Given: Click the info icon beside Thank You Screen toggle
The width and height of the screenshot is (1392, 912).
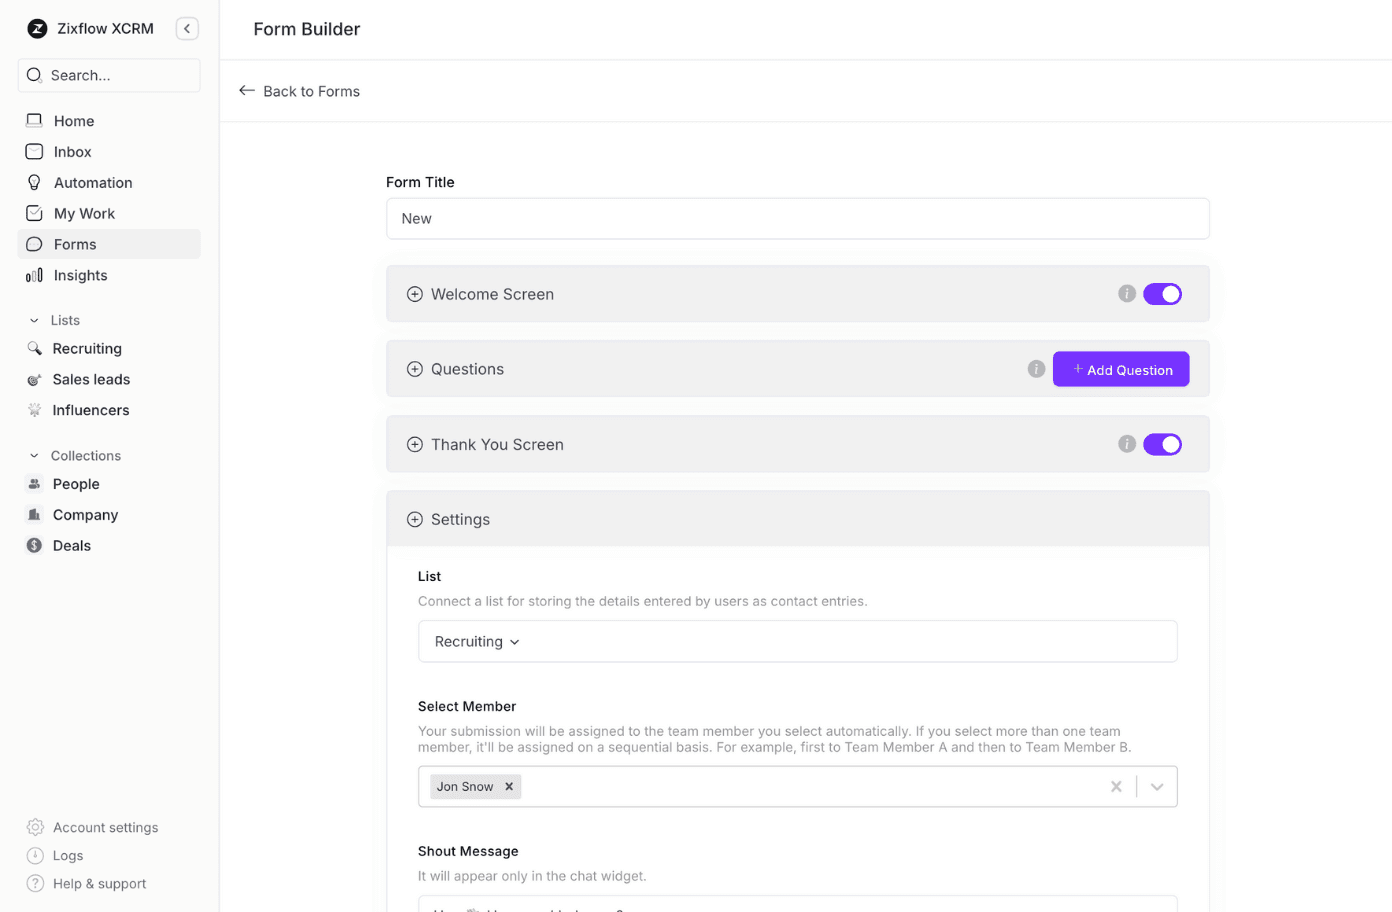Looking at the screenshot, I should point(1127,444).
